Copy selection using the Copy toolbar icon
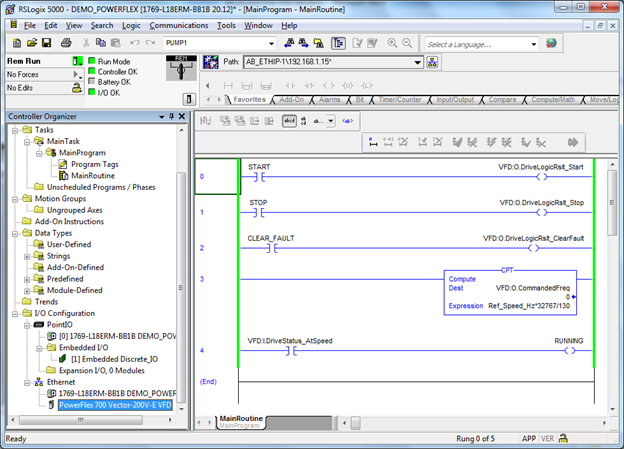 tap(101, 43)
